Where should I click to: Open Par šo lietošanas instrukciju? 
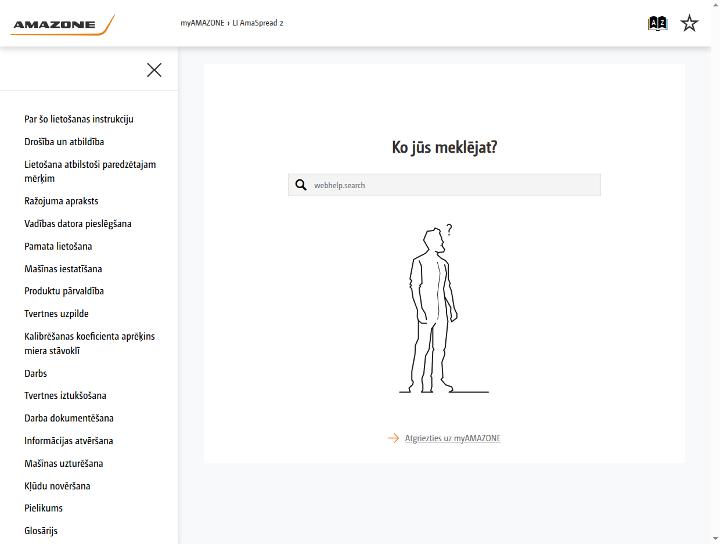click(x=79, y=119)
